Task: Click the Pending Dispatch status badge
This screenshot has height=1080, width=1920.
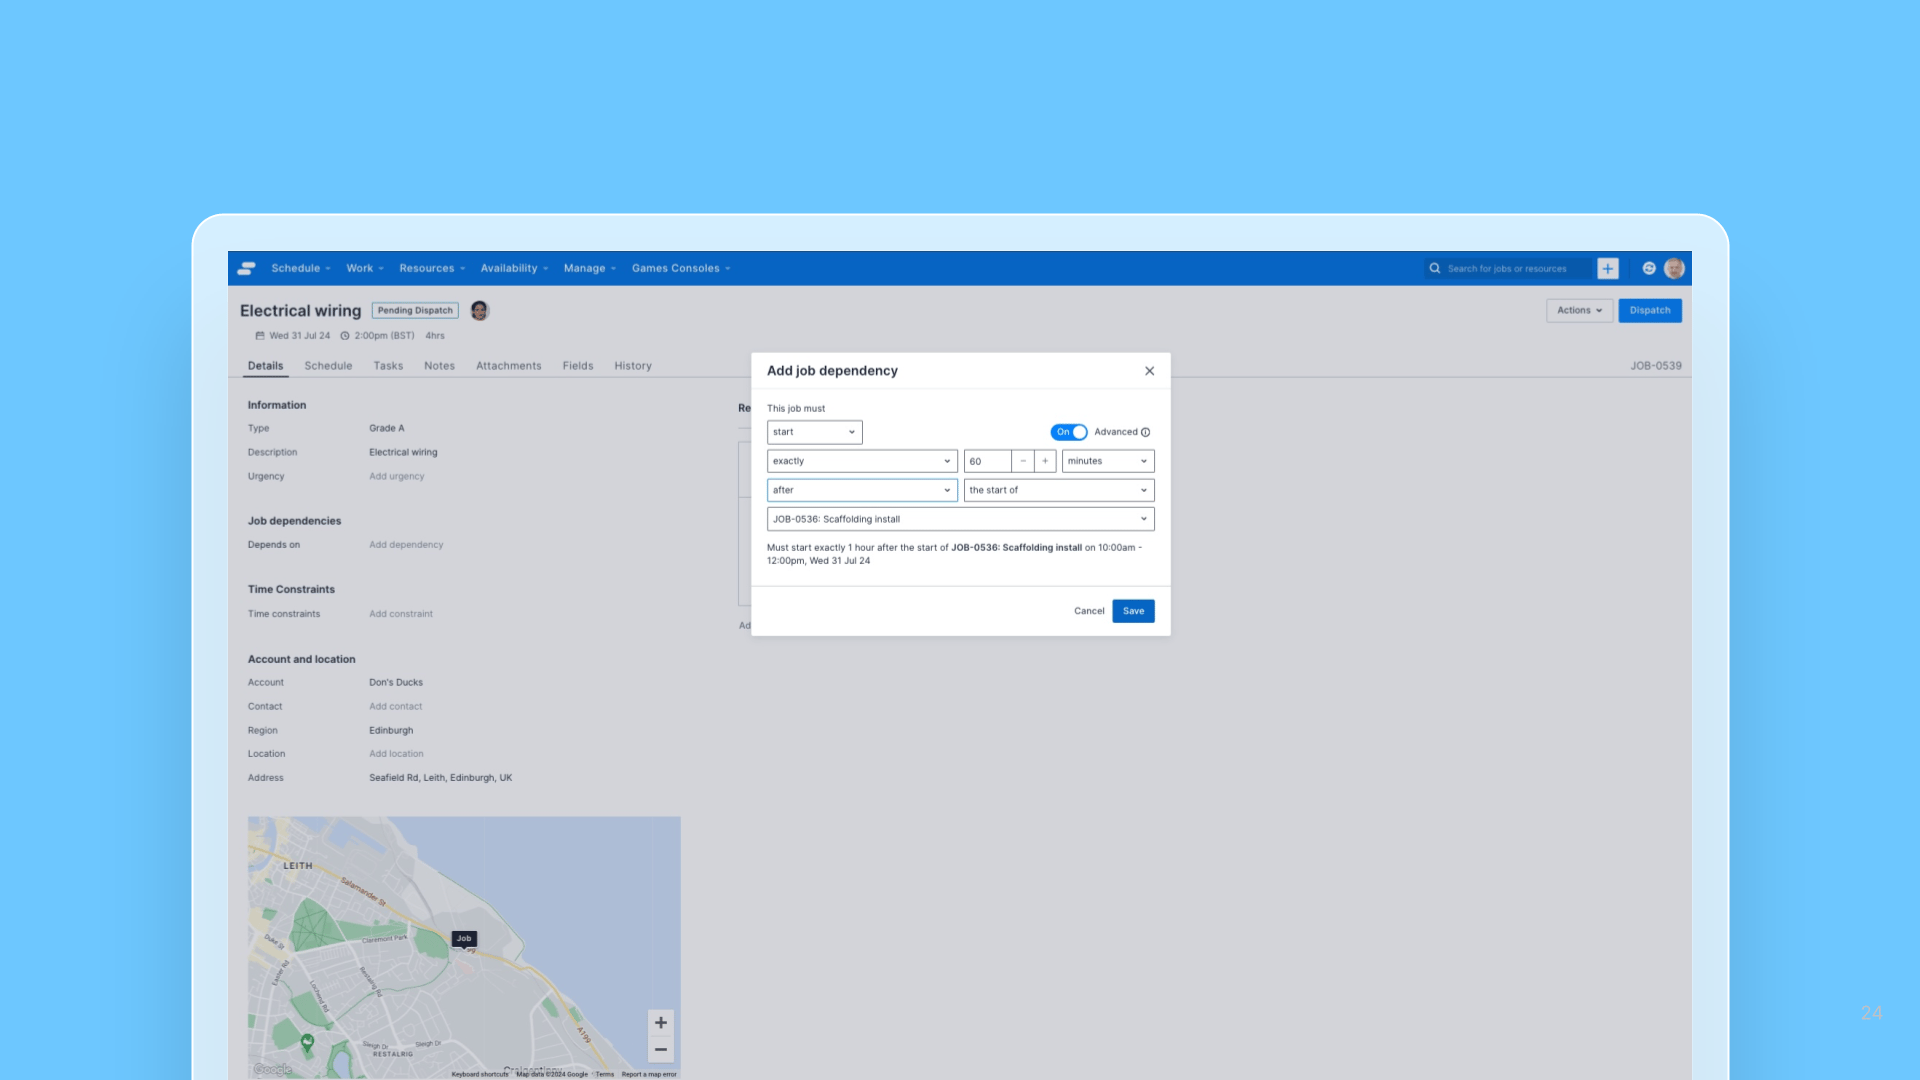Action: [415, 310]
